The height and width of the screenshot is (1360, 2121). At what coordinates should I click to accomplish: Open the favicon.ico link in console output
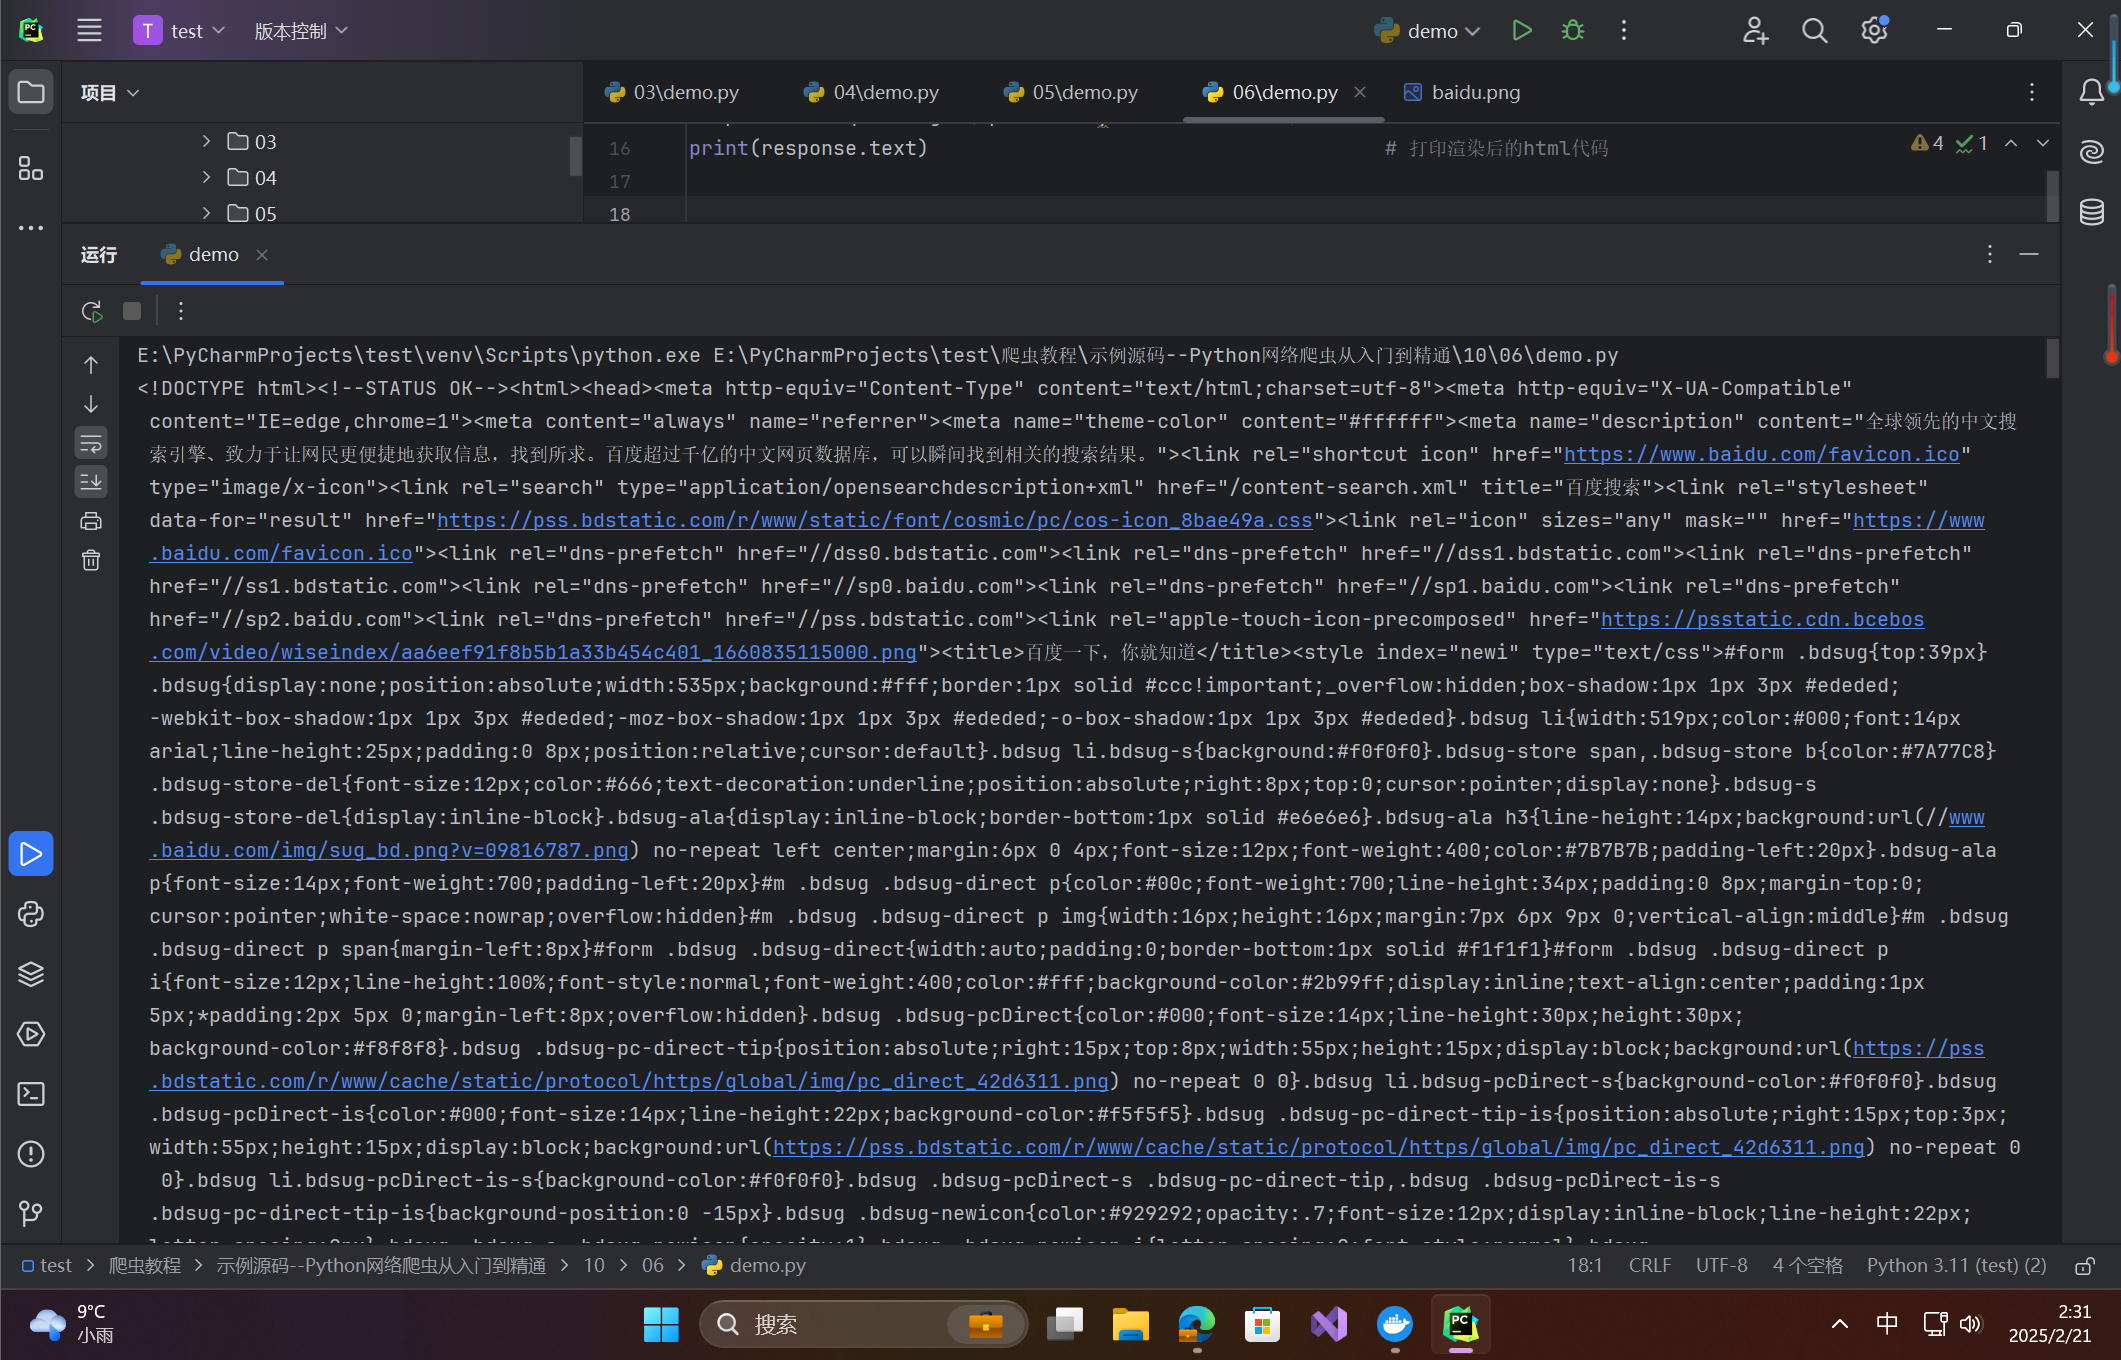pyautogui.click(x=1760, y=455)
